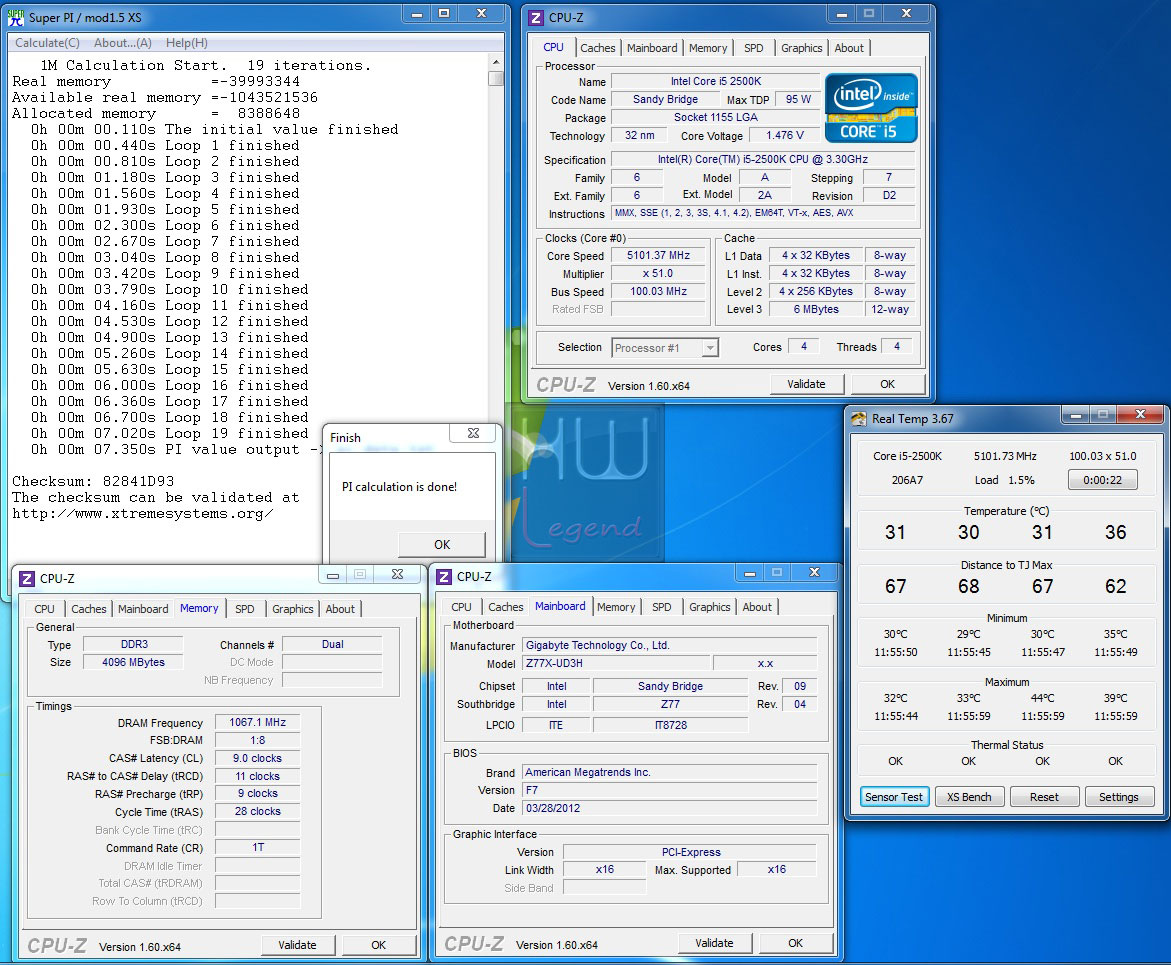Click the Real Temp title bar icon
Viewport: 1171px width, 965px height.
[x=859, y=418]
